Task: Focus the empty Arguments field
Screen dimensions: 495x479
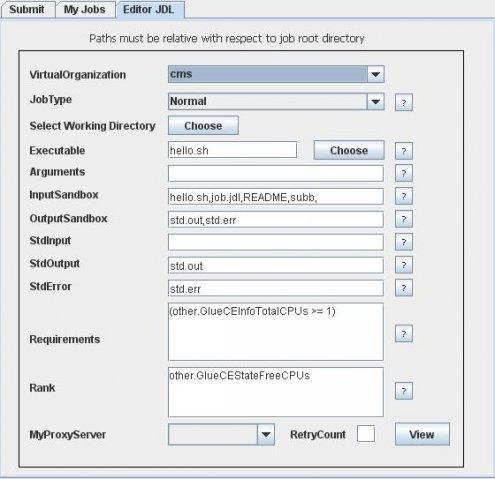Action: tap(276, 173)
